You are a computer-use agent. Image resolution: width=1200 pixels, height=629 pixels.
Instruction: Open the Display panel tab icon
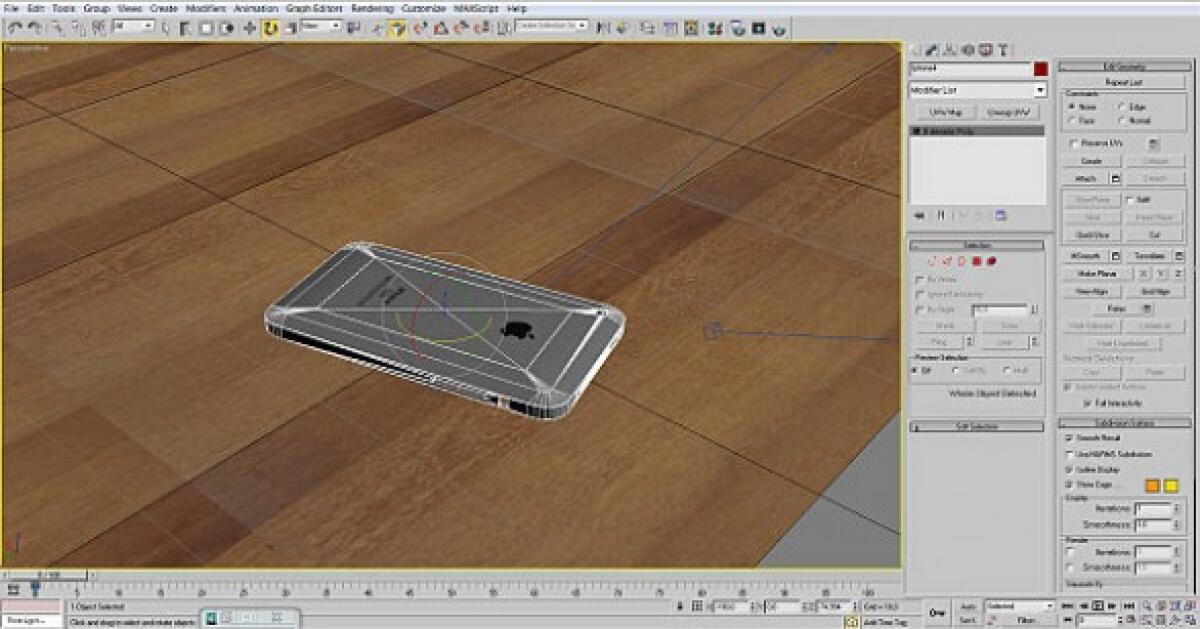click(985, 49)
